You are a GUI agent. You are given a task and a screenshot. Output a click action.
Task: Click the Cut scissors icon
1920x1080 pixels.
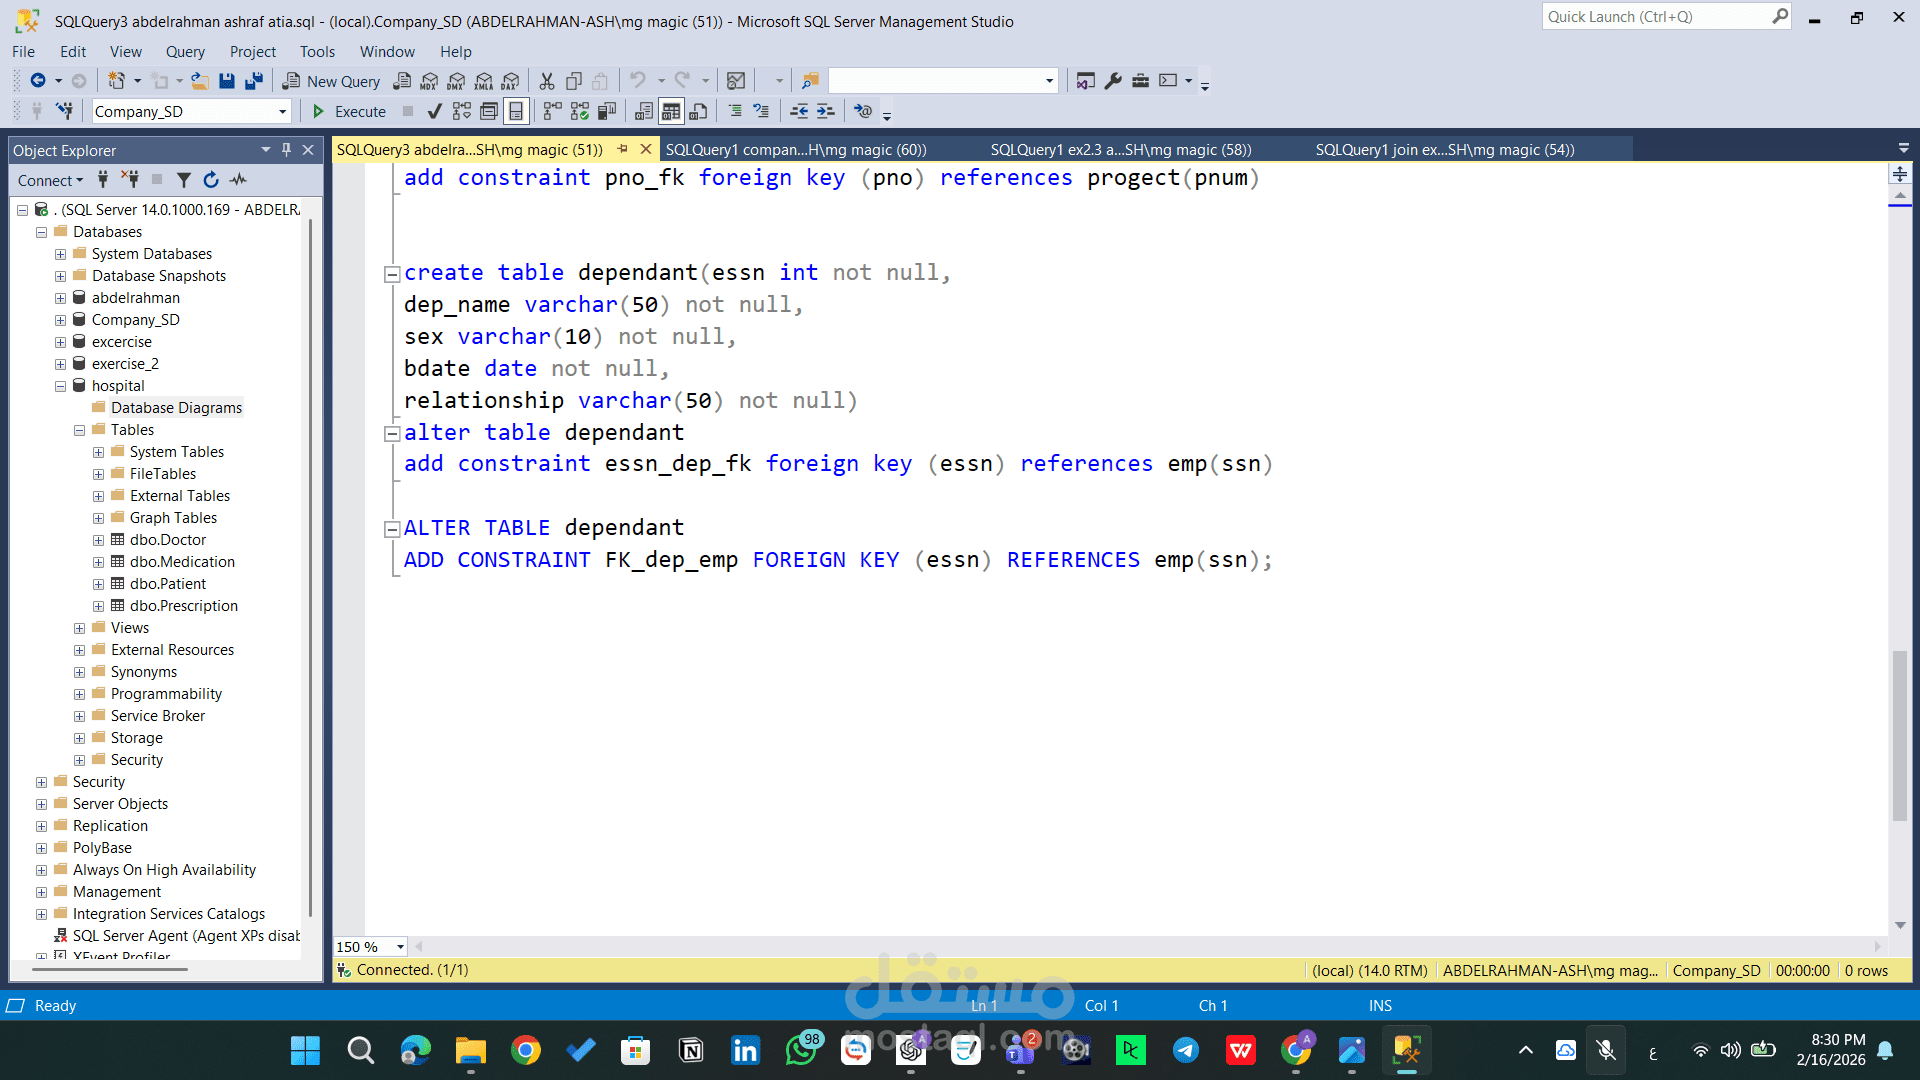pos(547,81)
